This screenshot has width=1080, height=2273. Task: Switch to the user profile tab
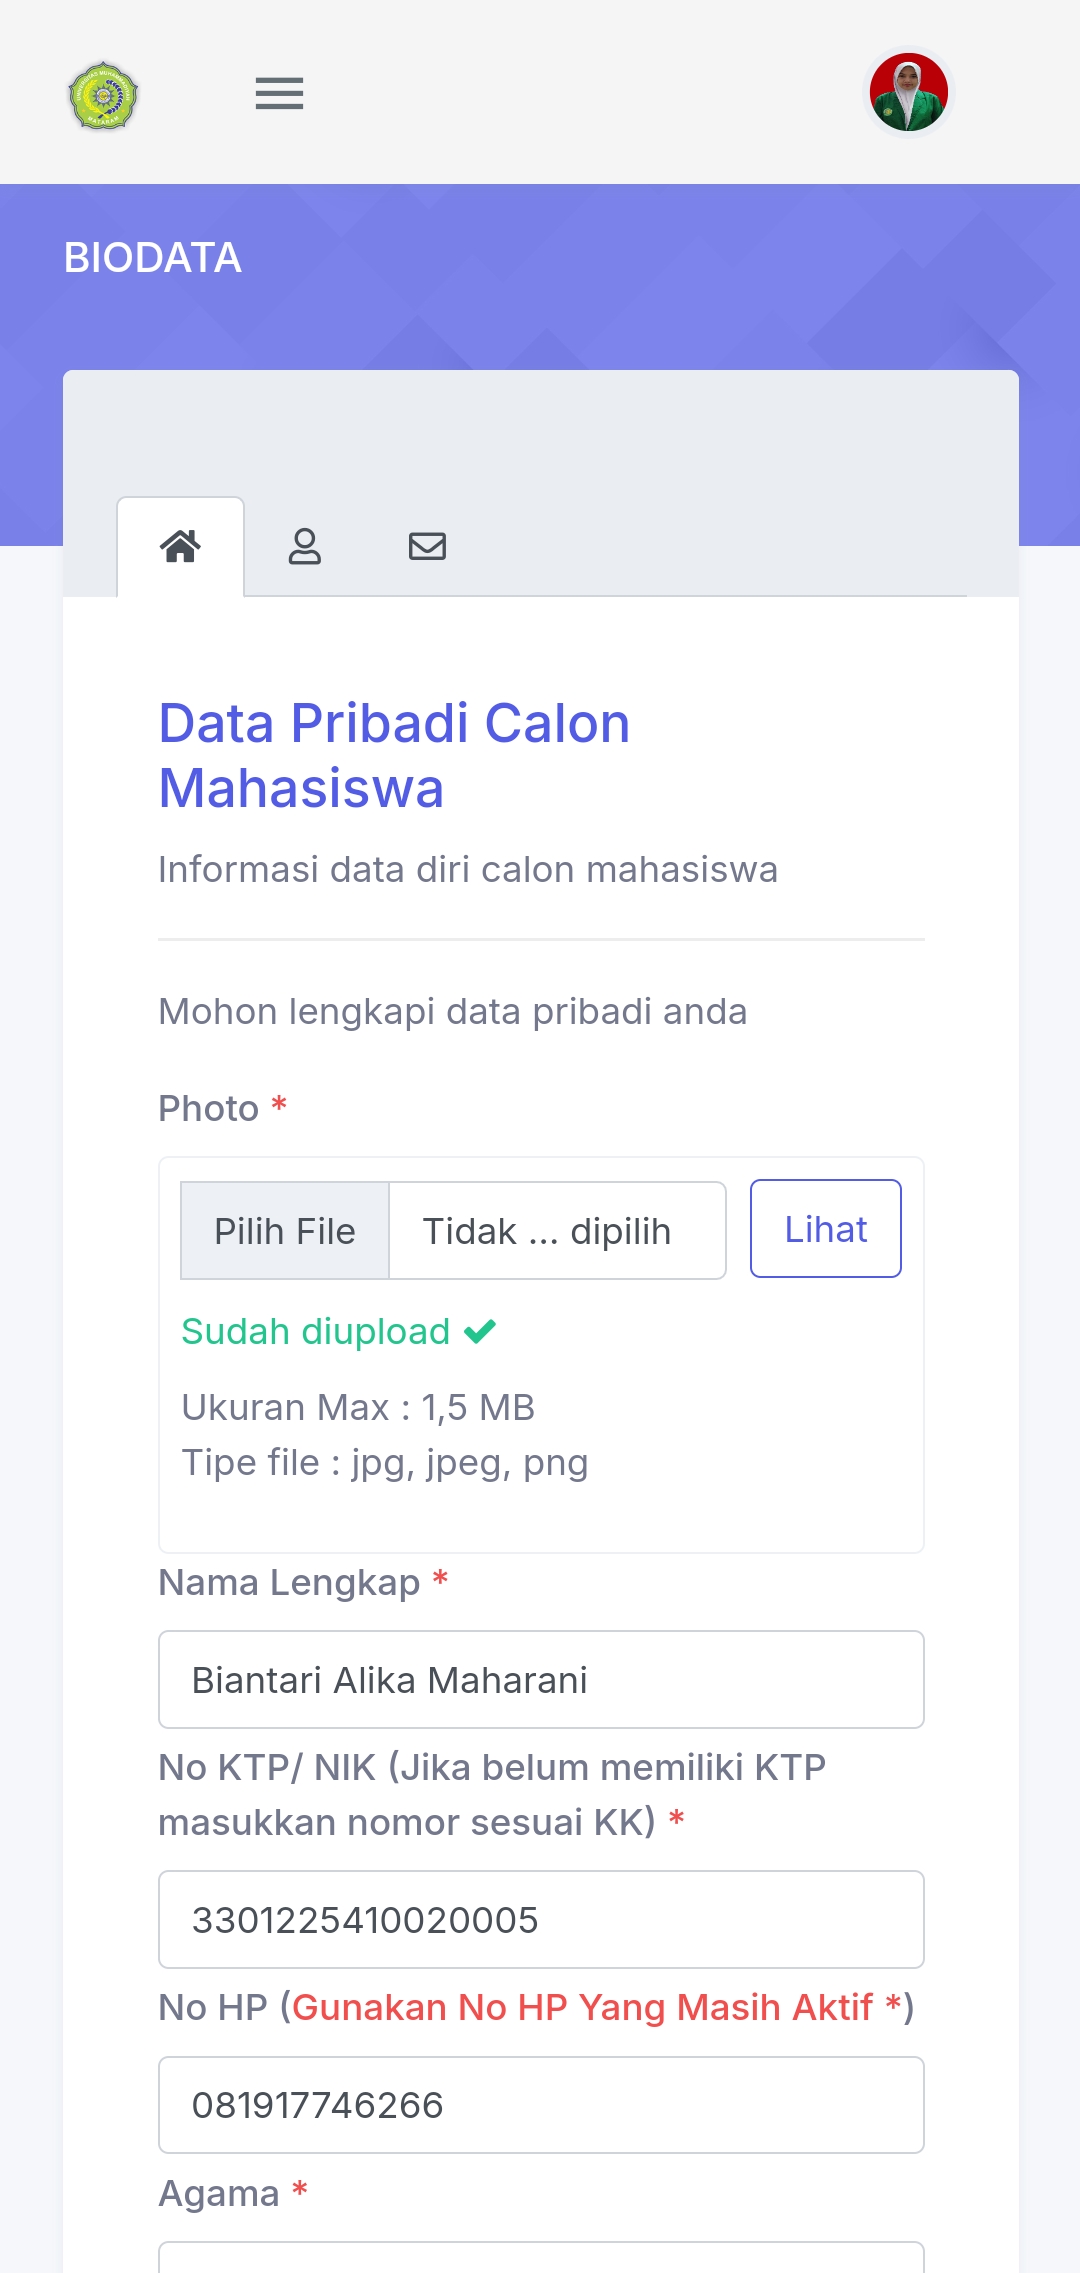[x=305, y=547]
